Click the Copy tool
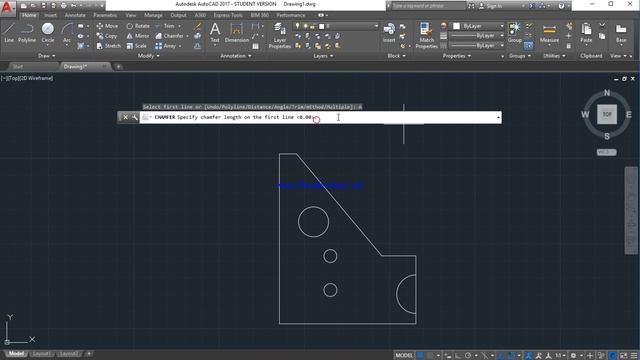 [107, 36]
